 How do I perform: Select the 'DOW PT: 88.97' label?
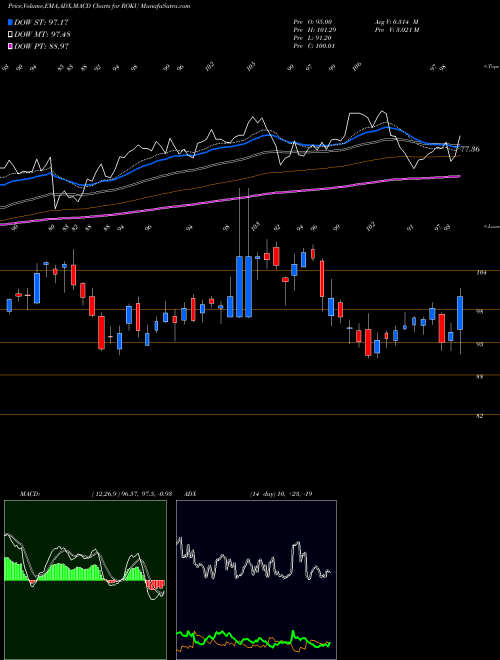point(41,46)
